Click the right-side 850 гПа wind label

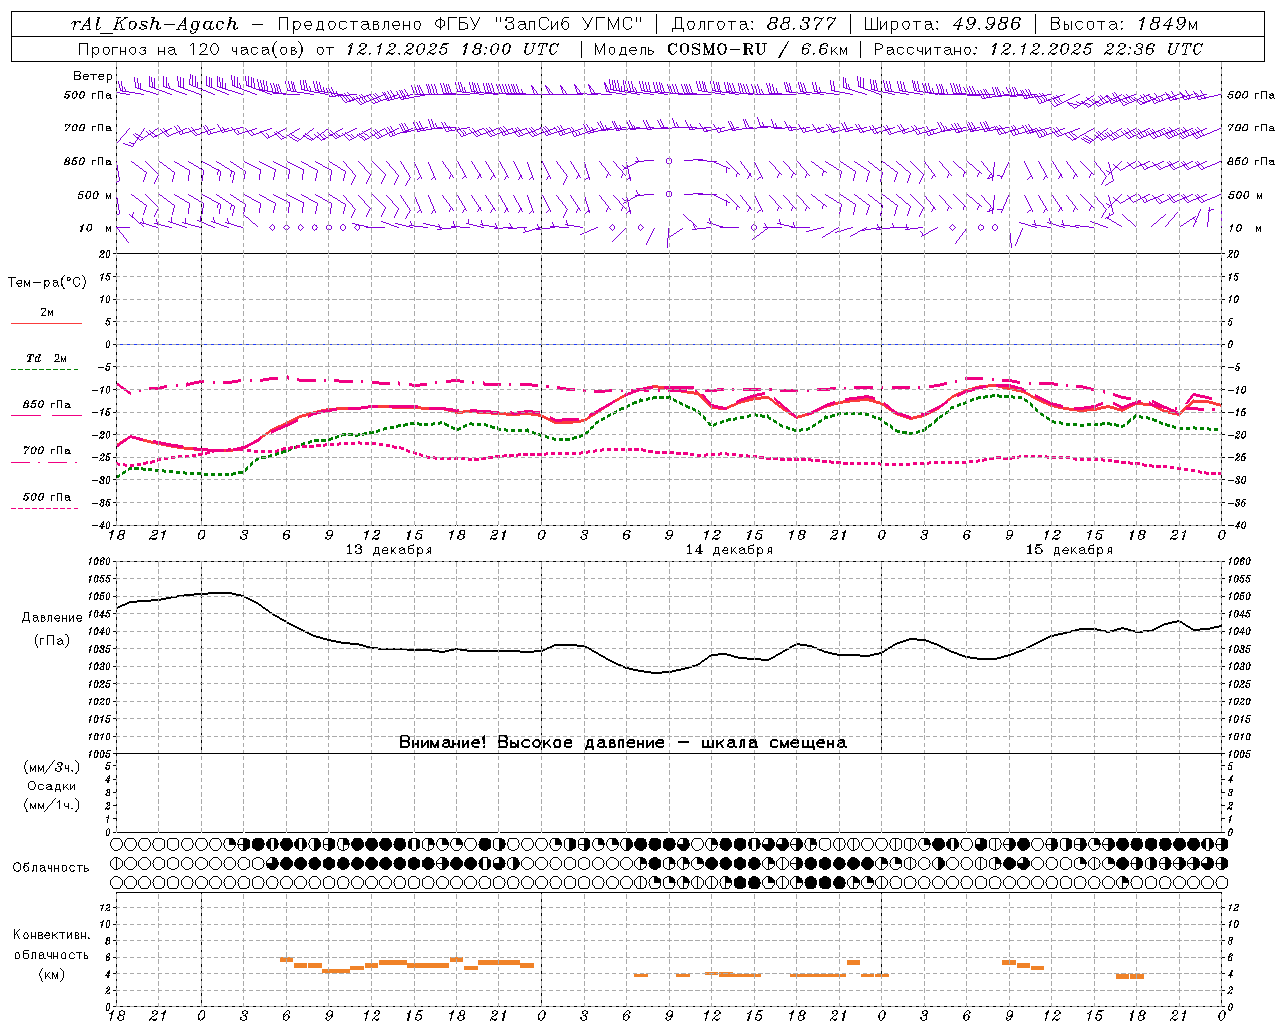(x=1251, y=161)
